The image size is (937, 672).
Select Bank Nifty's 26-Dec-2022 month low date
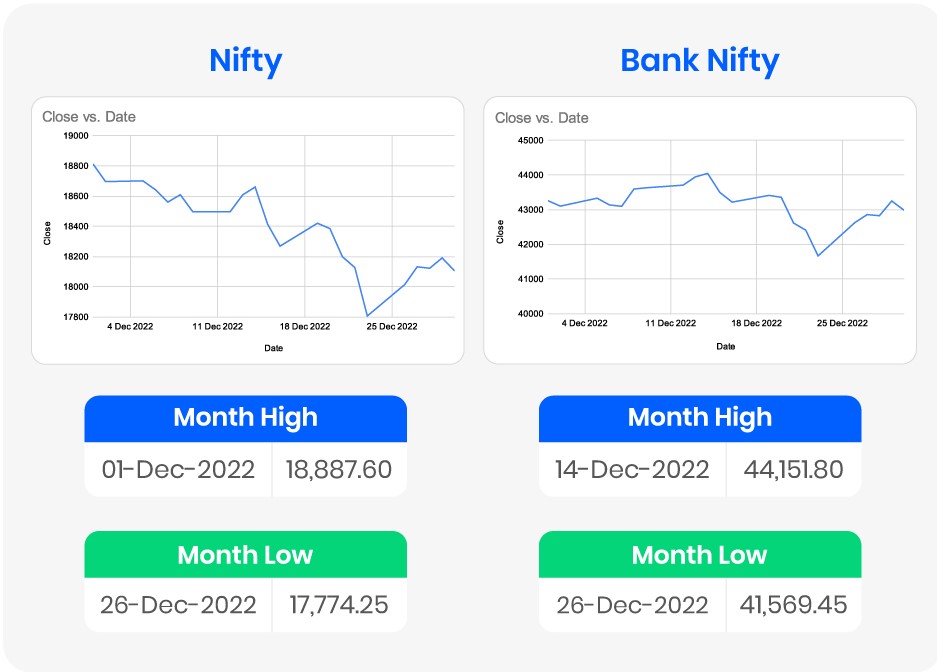[x=632, y=605]
